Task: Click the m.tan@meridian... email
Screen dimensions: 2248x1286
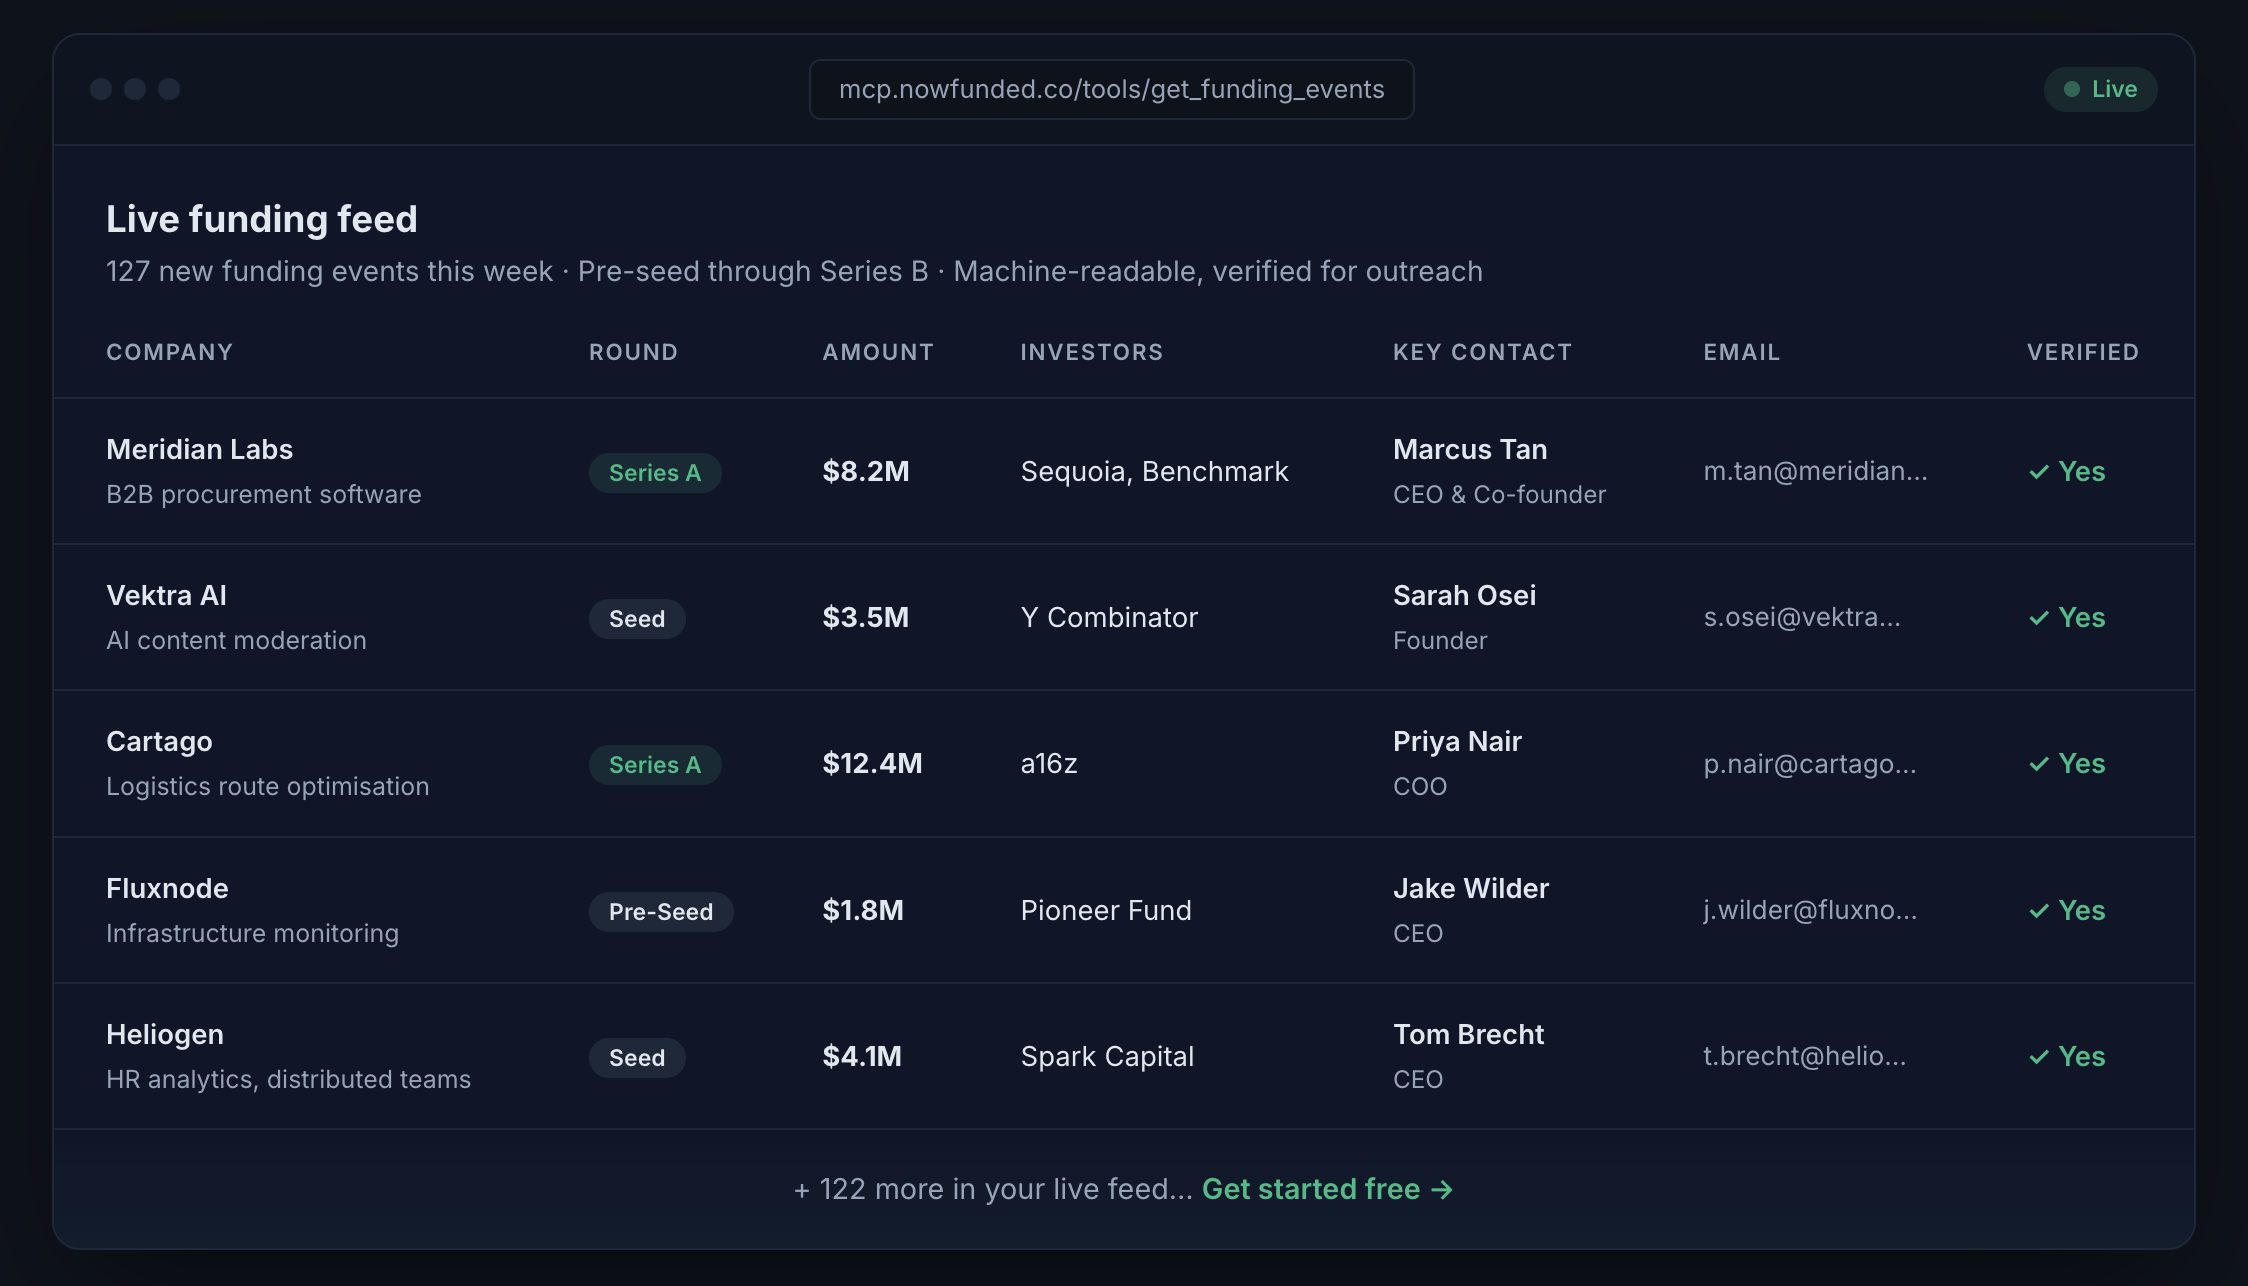Action: (1815, 471)
